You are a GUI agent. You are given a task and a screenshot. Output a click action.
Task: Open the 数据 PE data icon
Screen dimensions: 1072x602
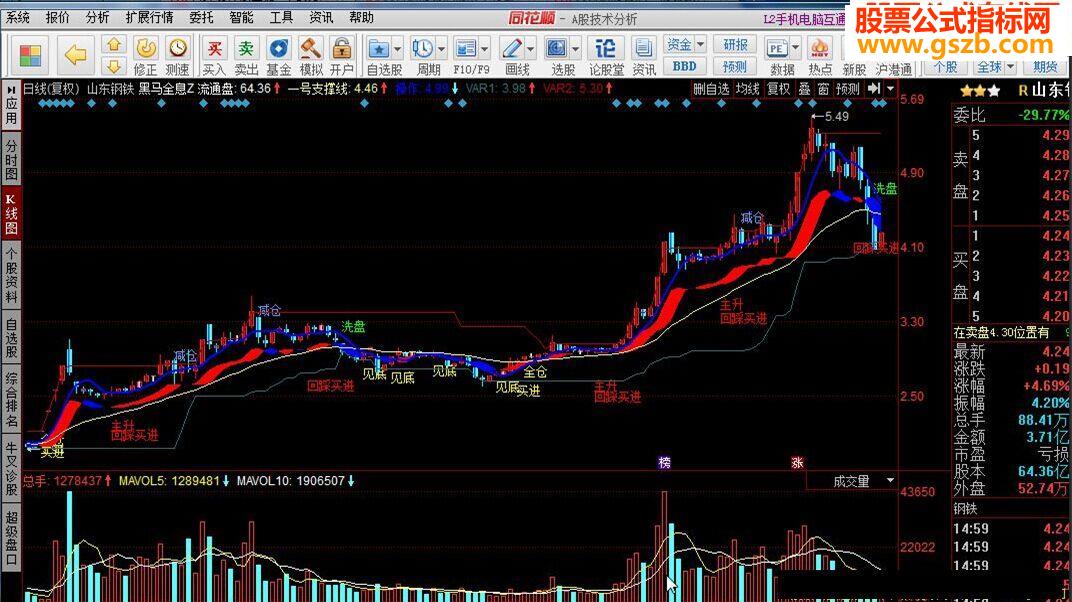click(777, 49)
